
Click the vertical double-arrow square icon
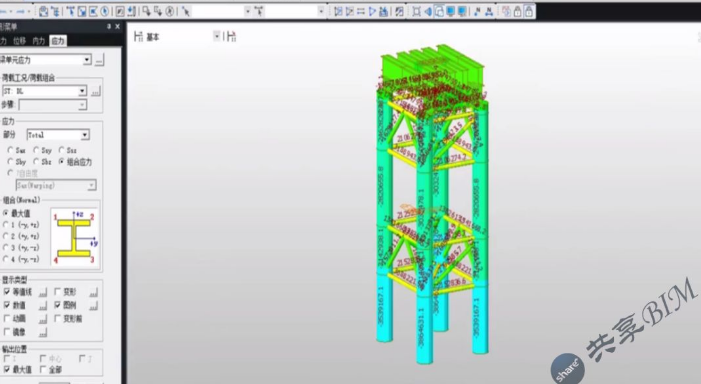pos(131,11)
